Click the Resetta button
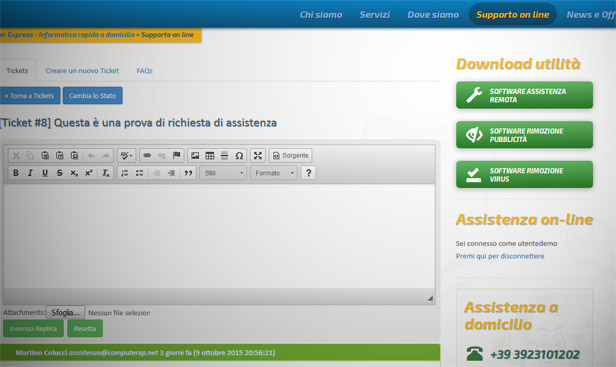Image resolution: width=616 pixels, height=367 pixels. (x=85, y=328)
